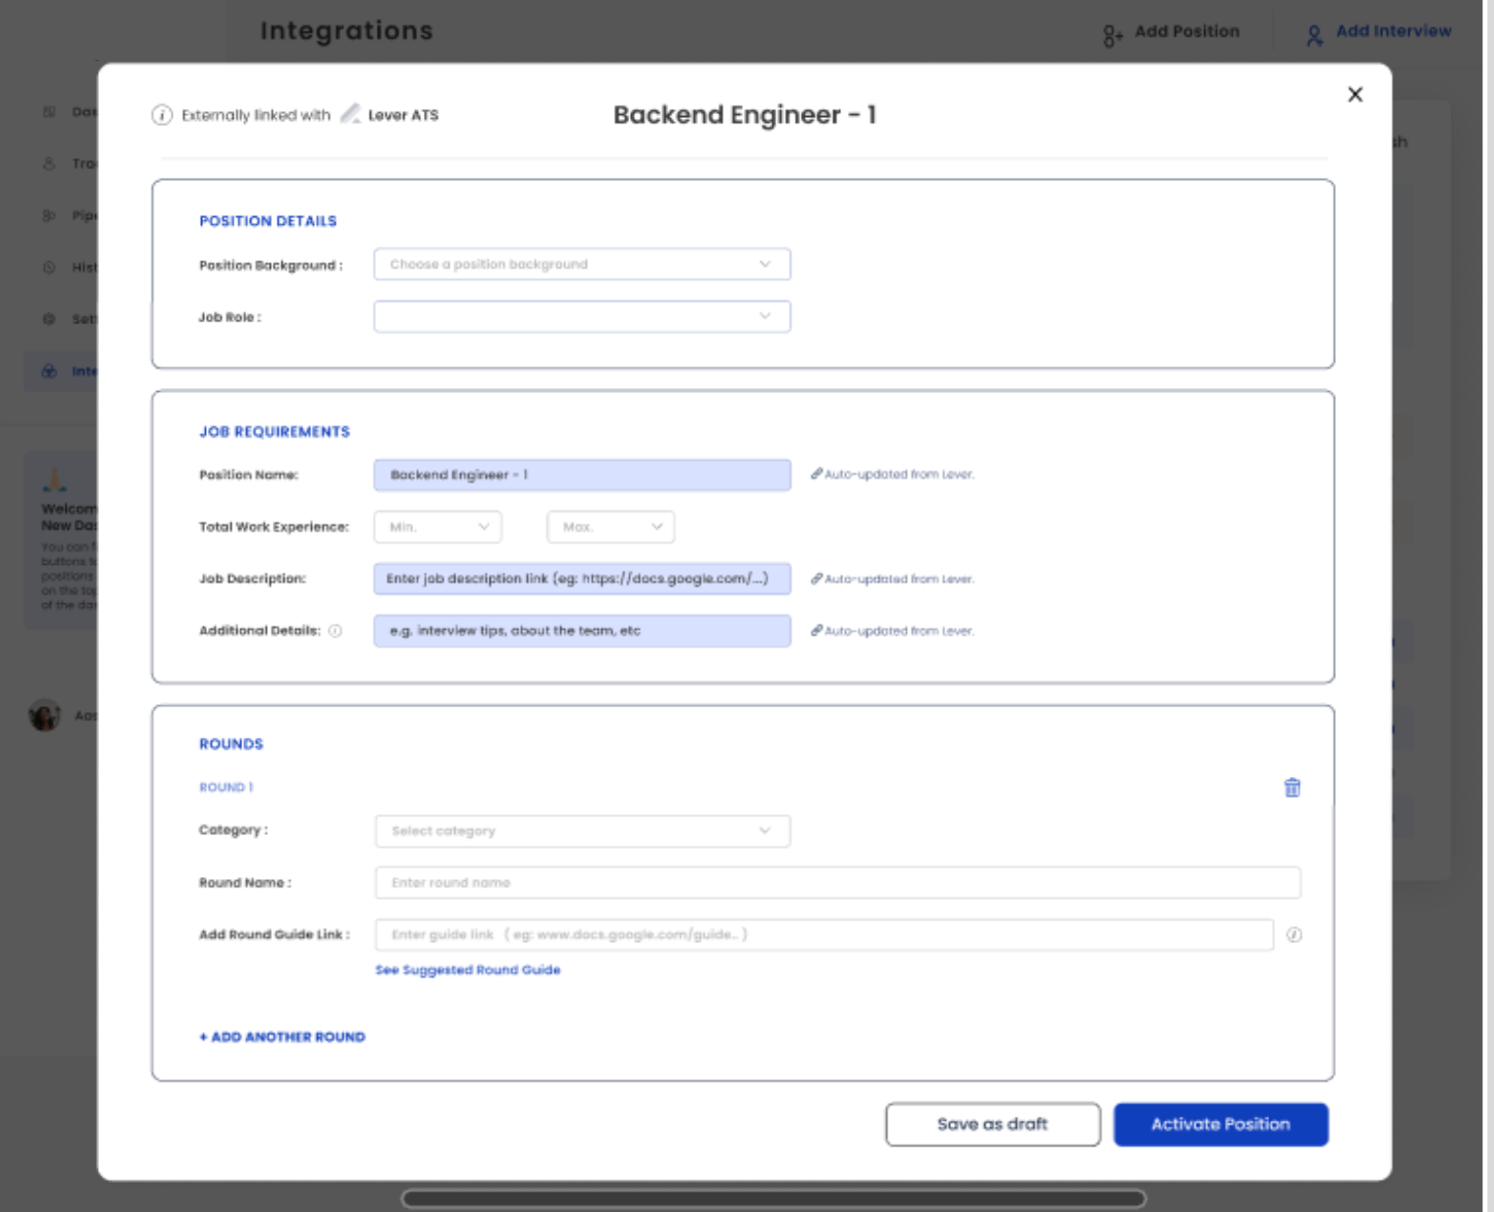Image resolution: width=1494 pixels, height=1212 pixels.
Task: Click the Round Name input field
Action: tap(838, 883)
